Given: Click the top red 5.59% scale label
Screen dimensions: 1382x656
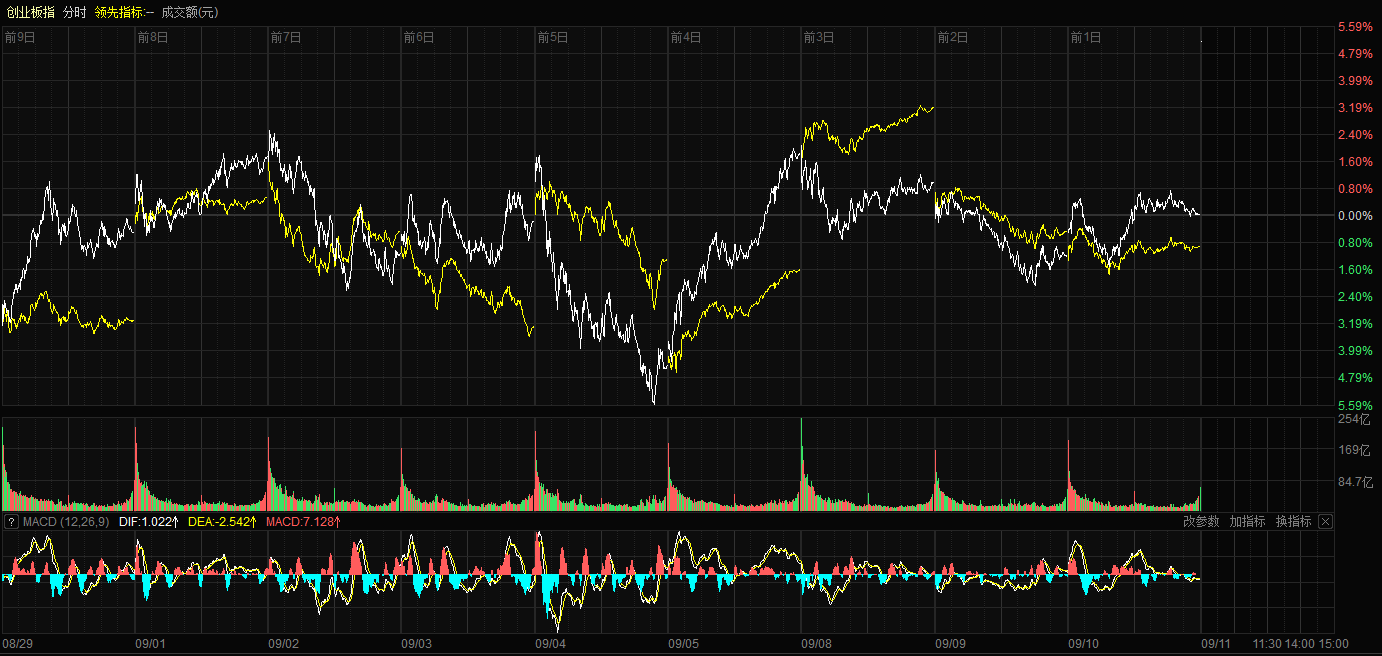Looking at the screenshot, I should click(1354, 27).
